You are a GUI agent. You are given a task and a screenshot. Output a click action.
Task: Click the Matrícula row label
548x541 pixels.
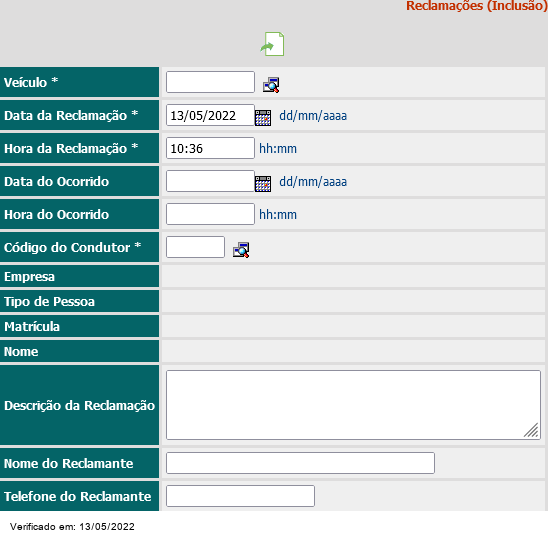(x=32, y=326)
